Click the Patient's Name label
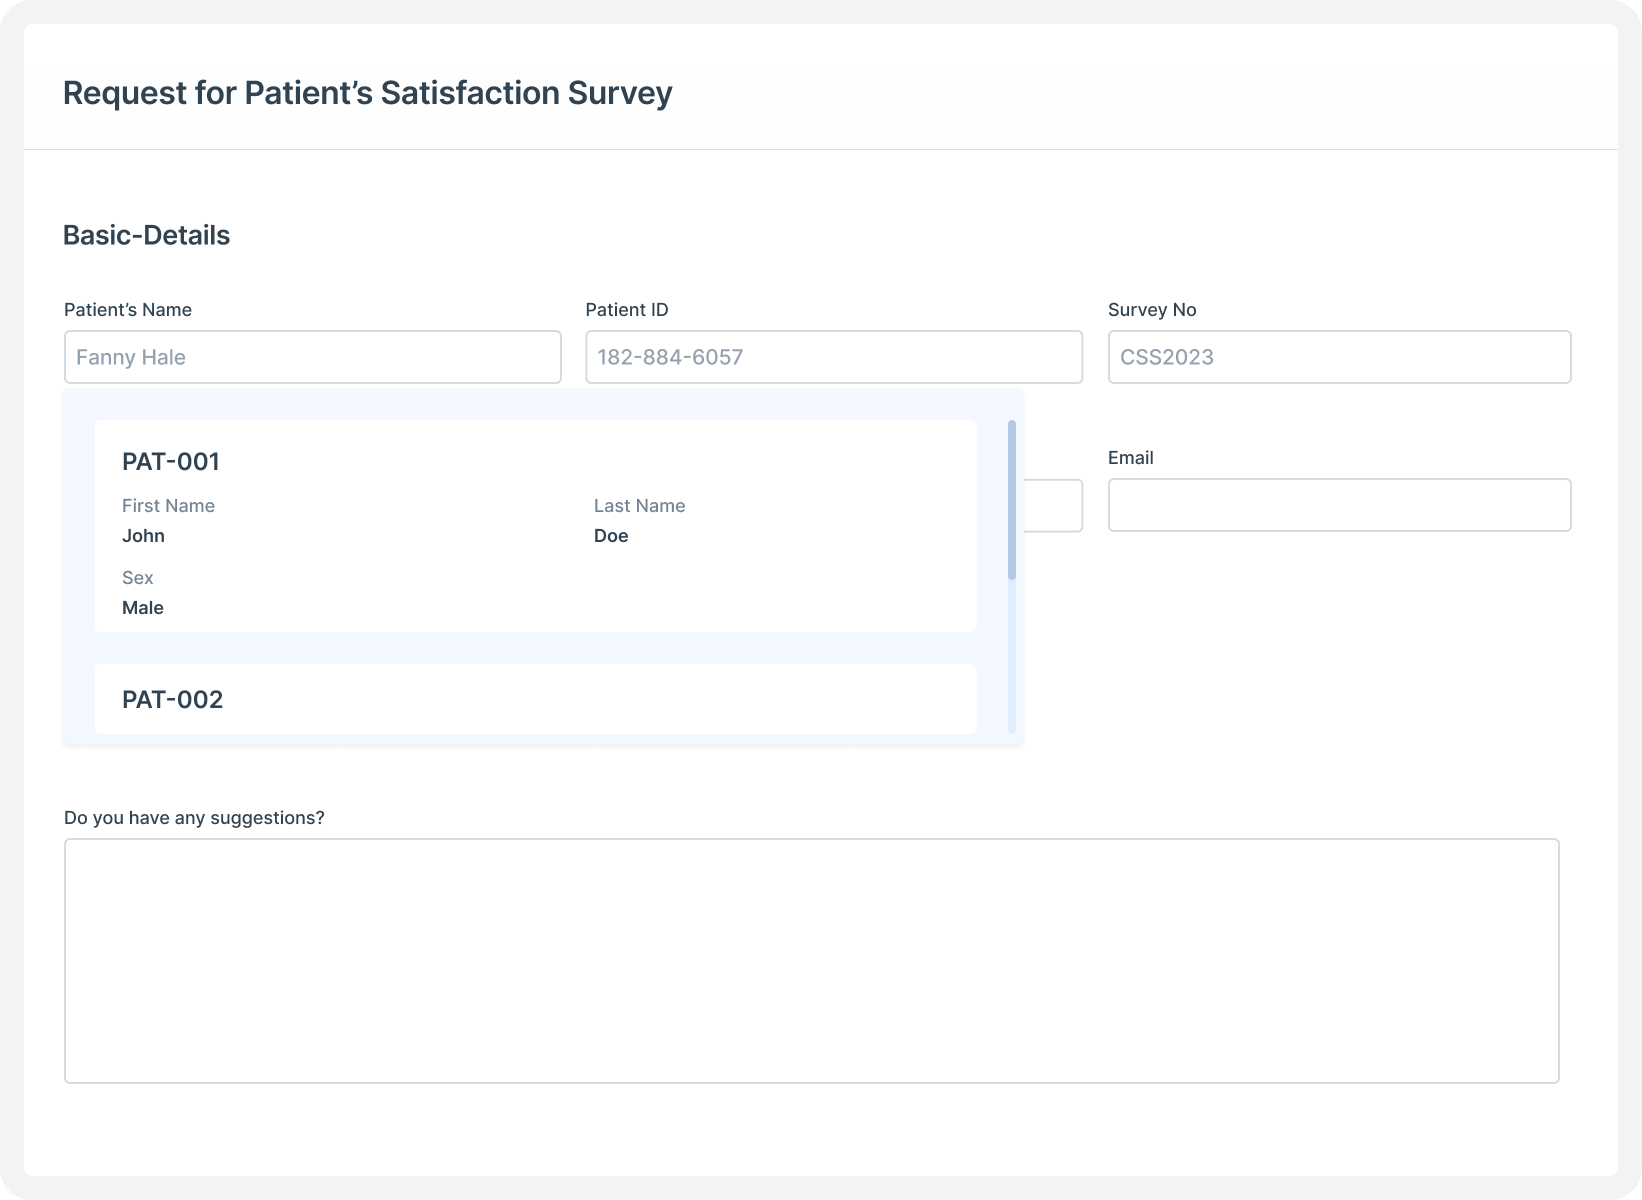This screenshot has height=1200, width=1642. click(128, 310)
